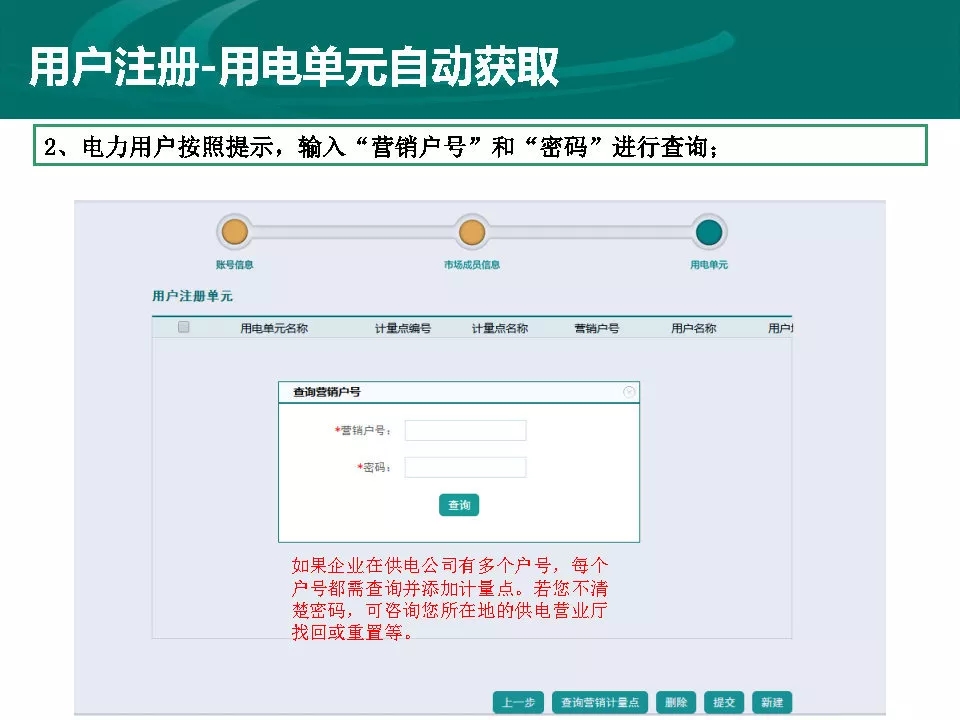
Task: Submit the form with 提交
Action: point(724,702)
